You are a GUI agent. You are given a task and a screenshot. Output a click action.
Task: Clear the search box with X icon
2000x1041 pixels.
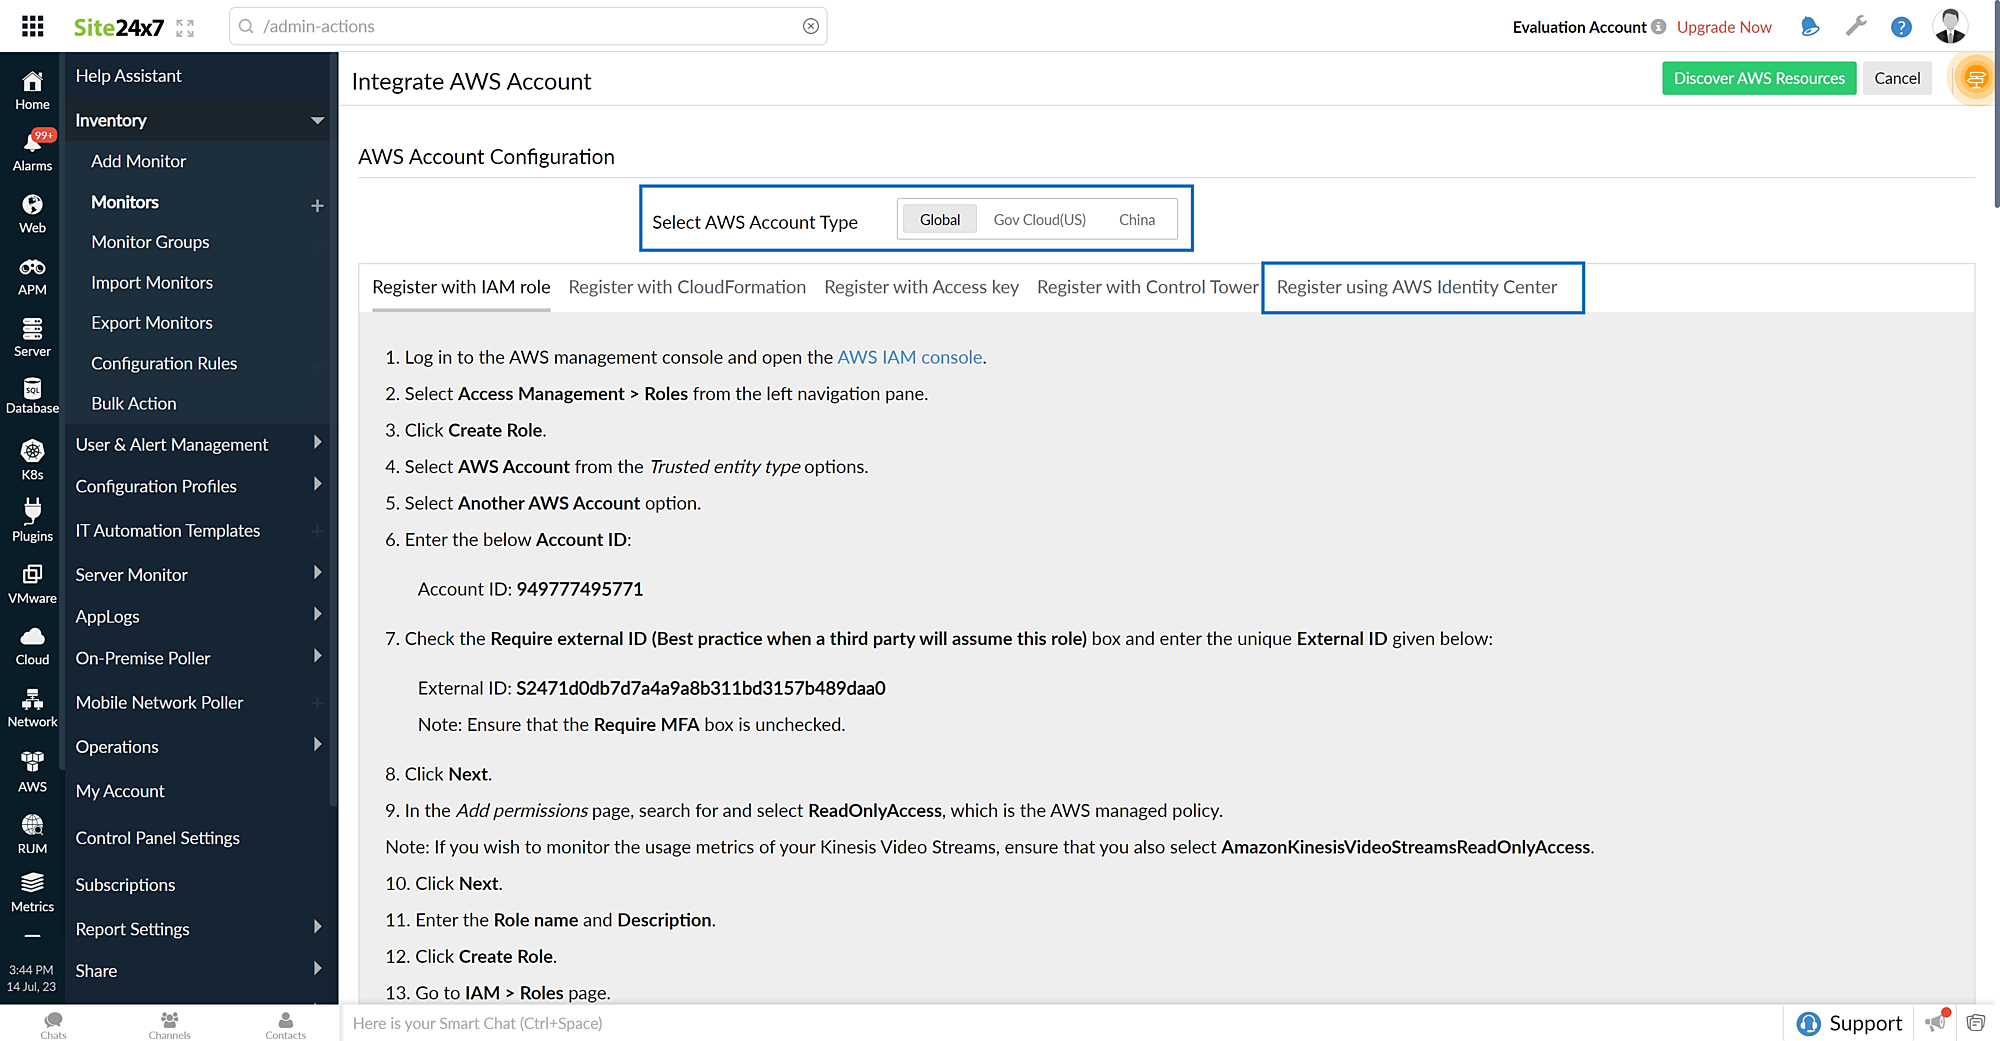811,26
